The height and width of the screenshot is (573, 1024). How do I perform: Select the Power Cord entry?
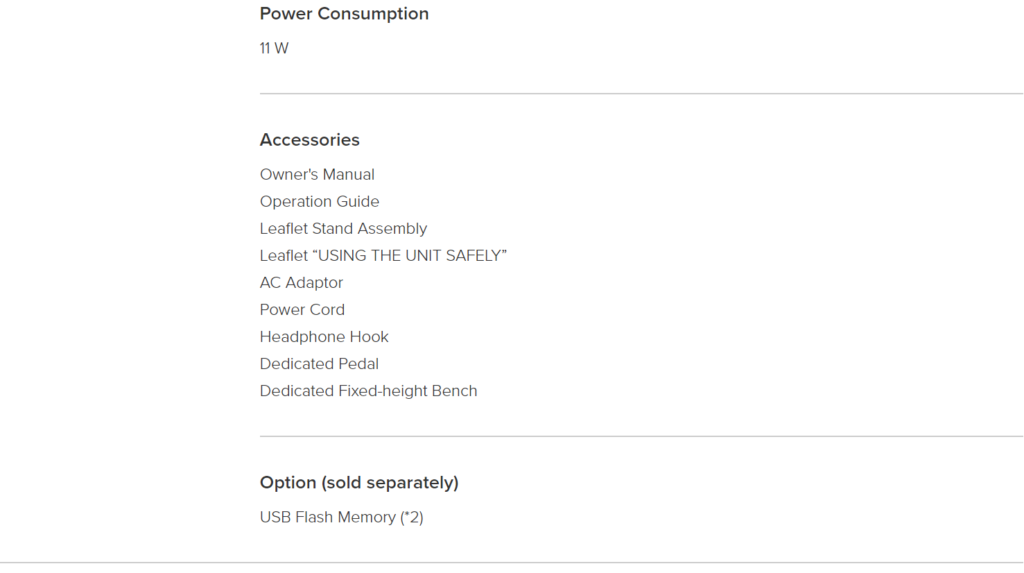pyautogui.click(x=302, y=310)
